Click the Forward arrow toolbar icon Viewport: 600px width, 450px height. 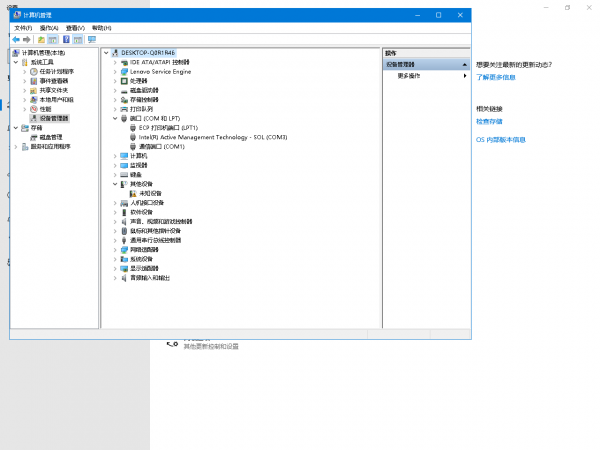28,39
